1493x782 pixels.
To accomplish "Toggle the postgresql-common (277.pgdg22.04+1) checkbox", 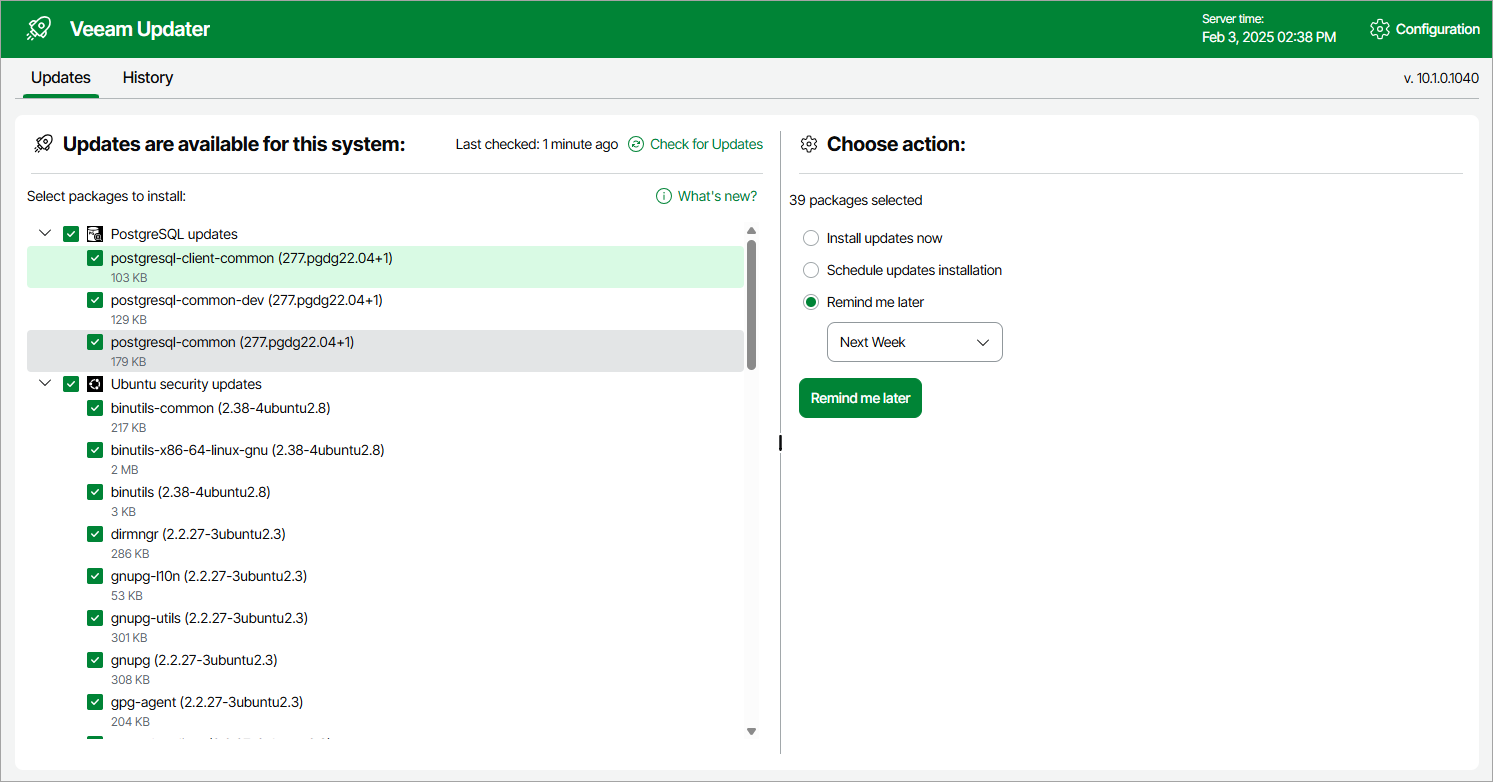I will [95, 342].
